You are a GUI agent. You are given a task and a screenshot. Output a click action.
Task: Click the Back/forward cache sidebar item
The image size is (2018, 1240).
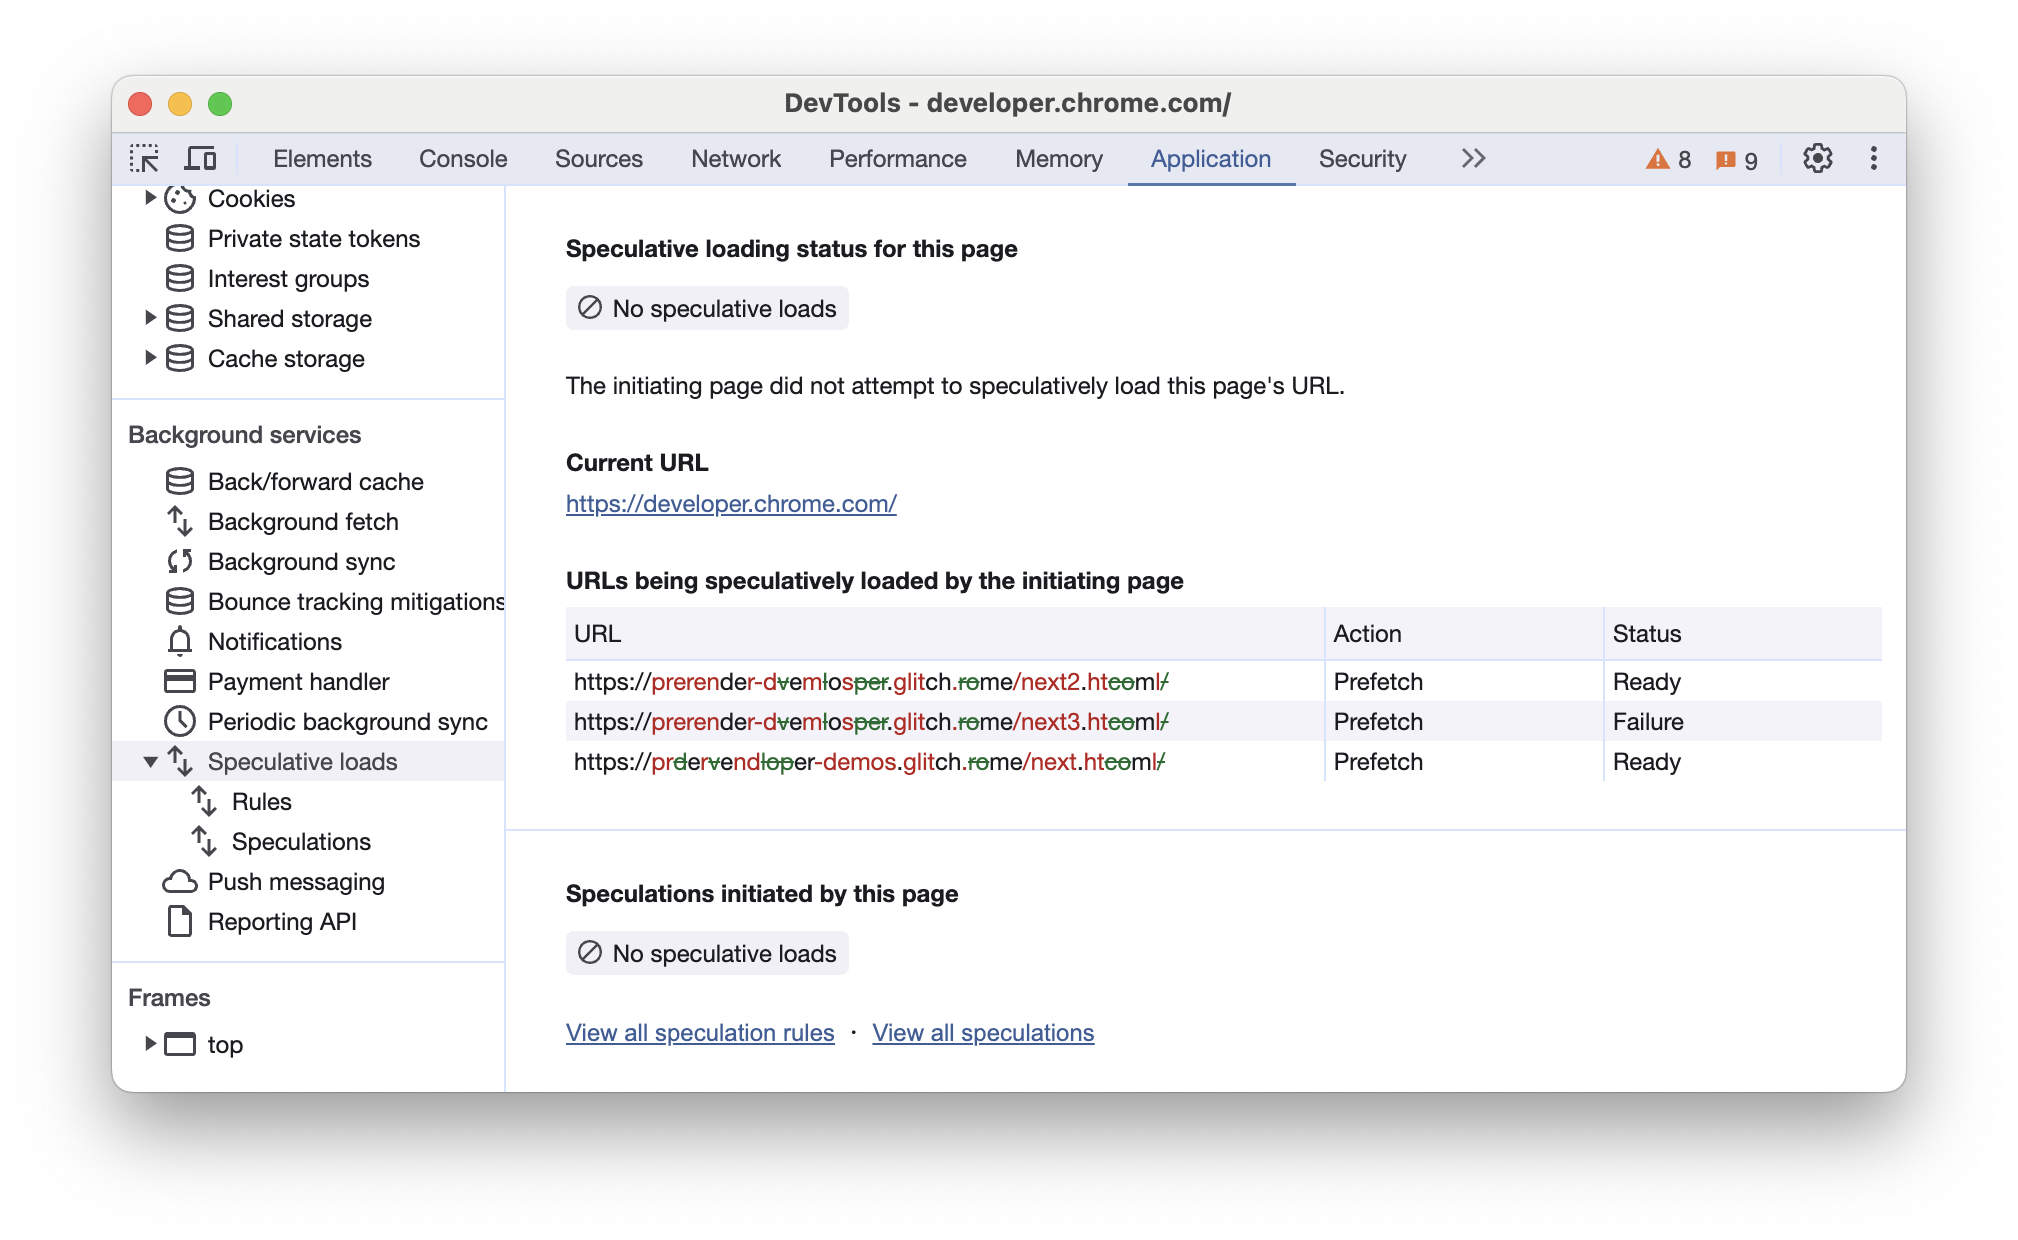(316, 480)
